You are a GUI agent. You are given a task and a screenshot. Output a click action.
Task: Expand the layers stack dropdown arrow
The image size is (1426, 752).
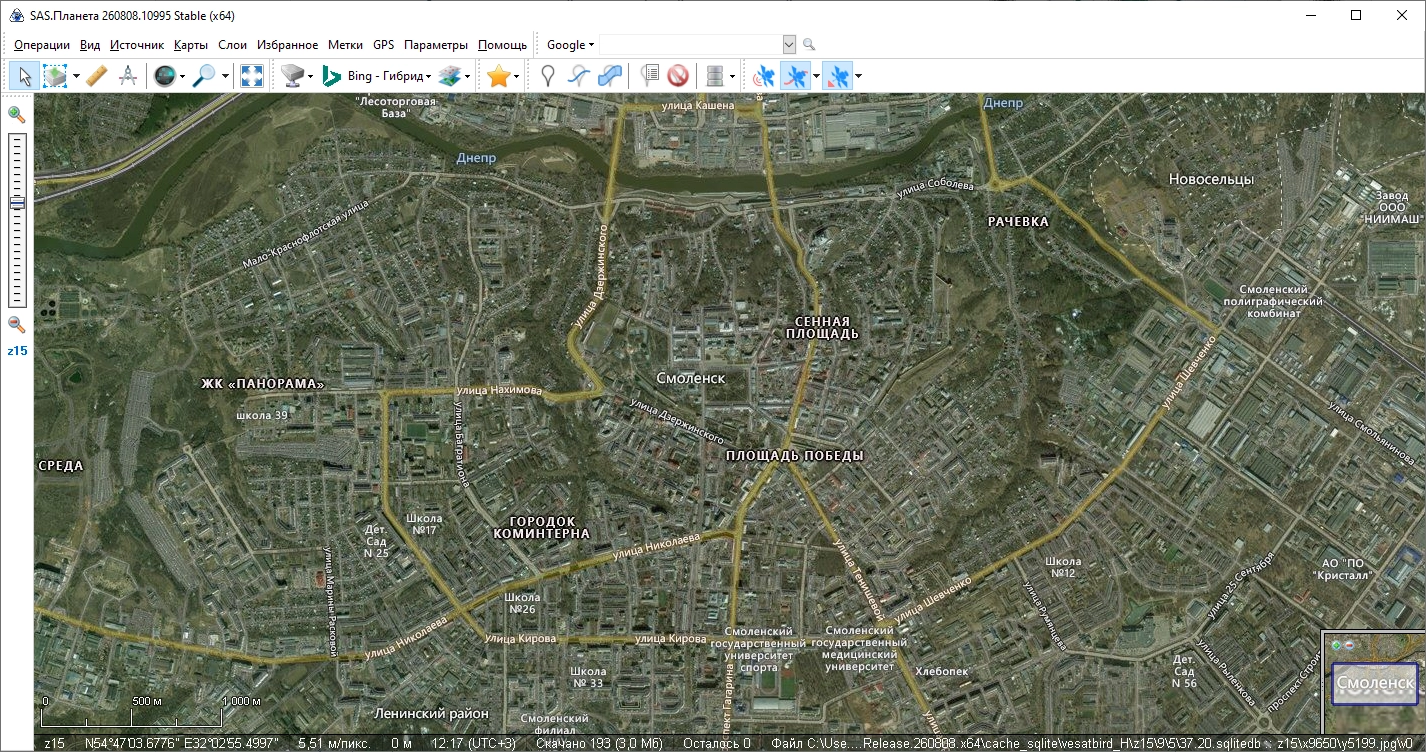click(x=468, y=76)
